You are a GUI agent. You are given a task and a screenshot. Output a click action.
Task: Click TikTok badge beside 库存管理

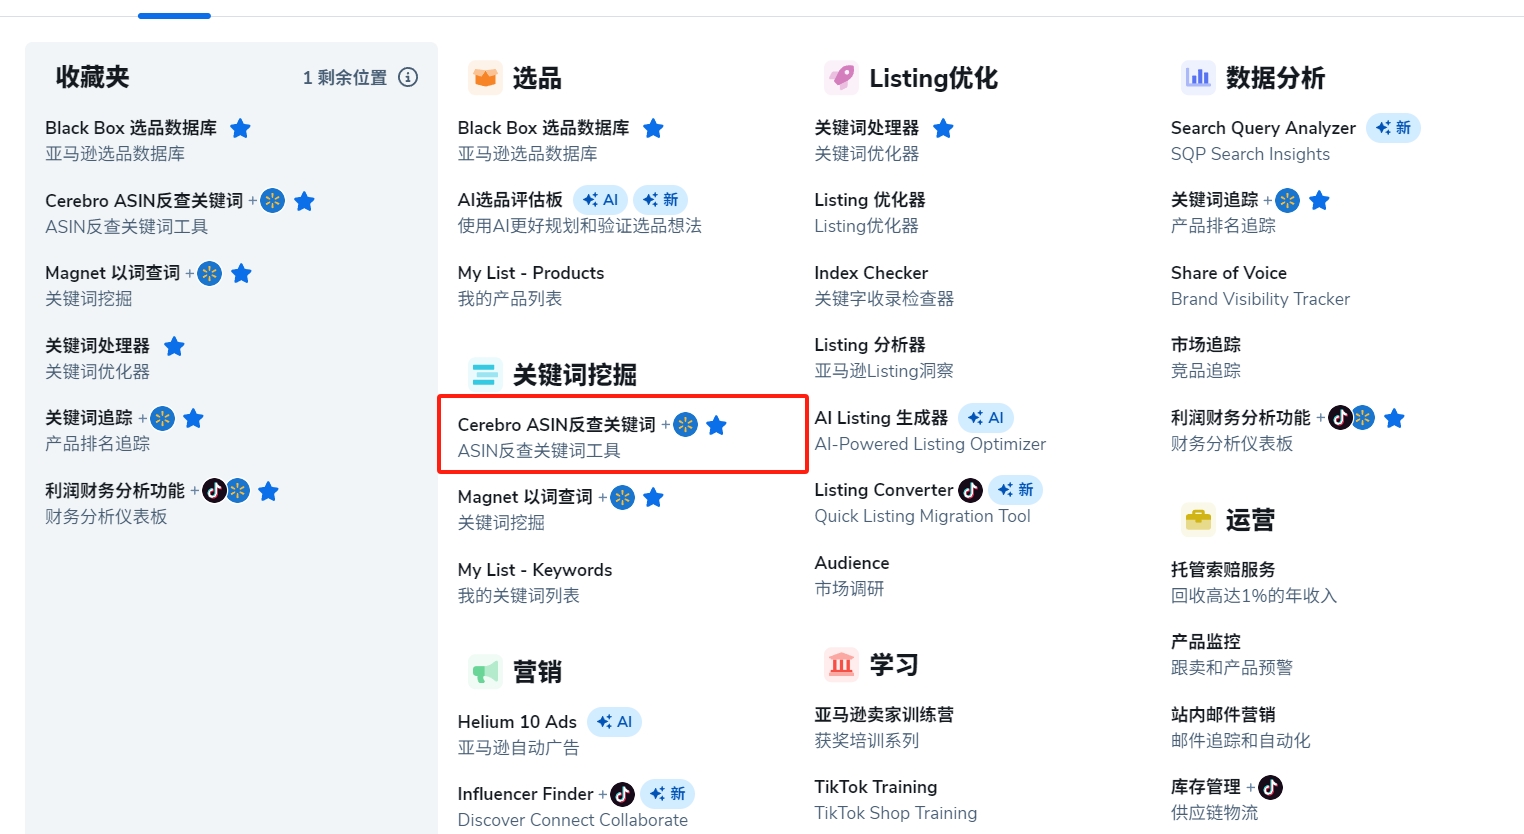[1270, 787]
